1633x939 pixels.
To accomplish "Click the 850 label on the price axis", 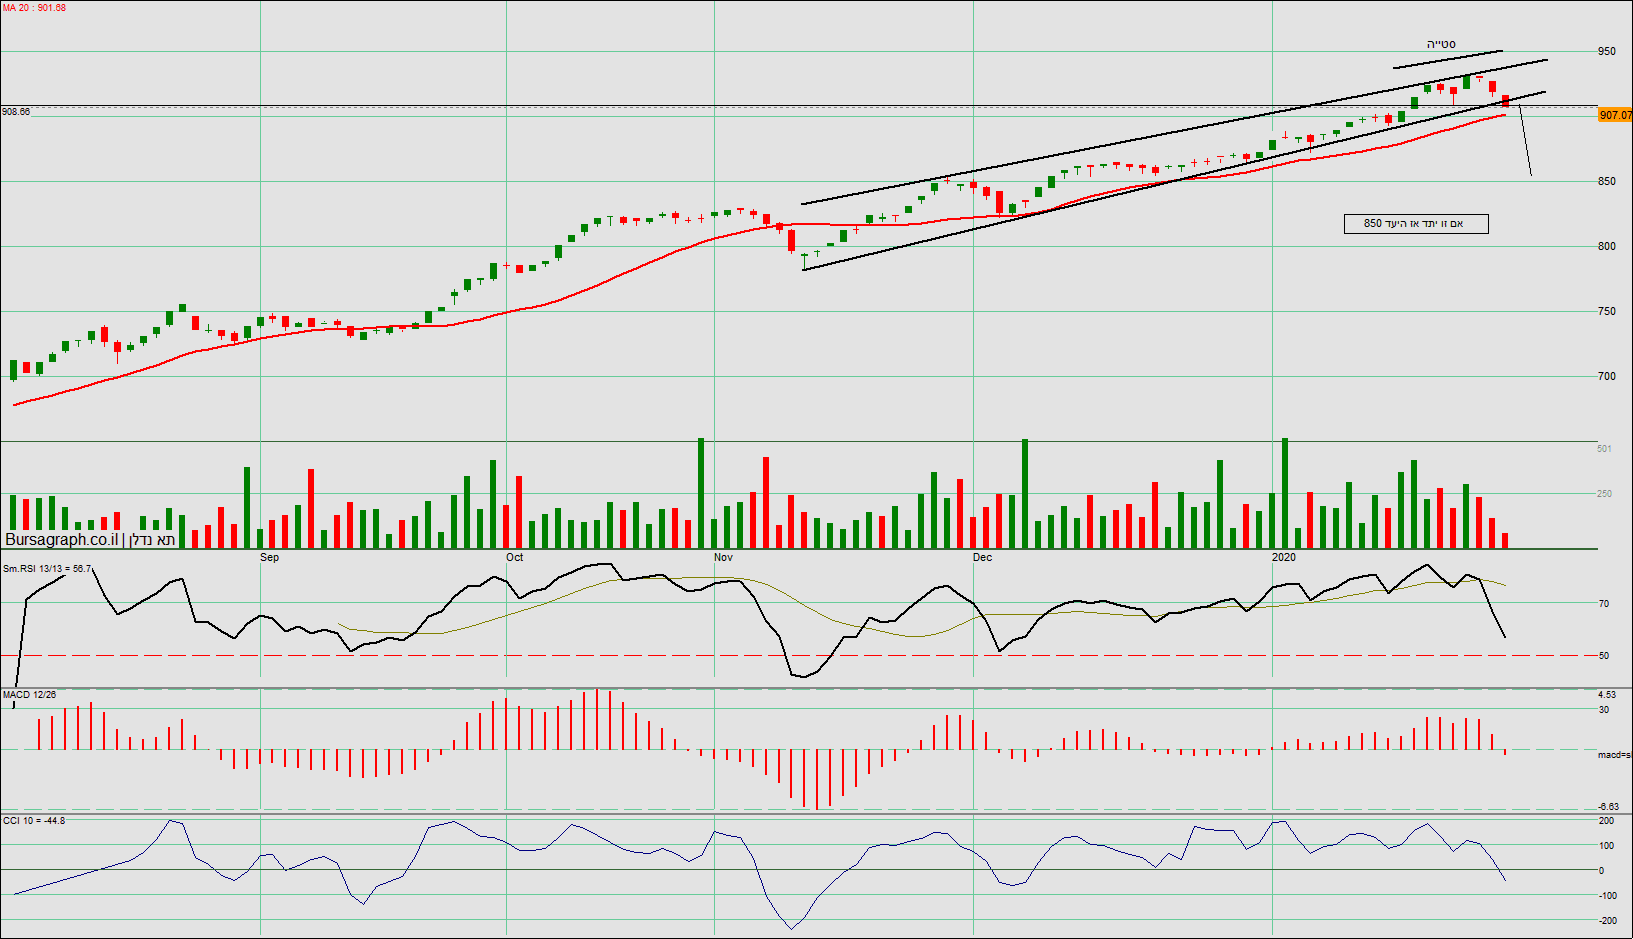I will click(x=1607, y=181).
